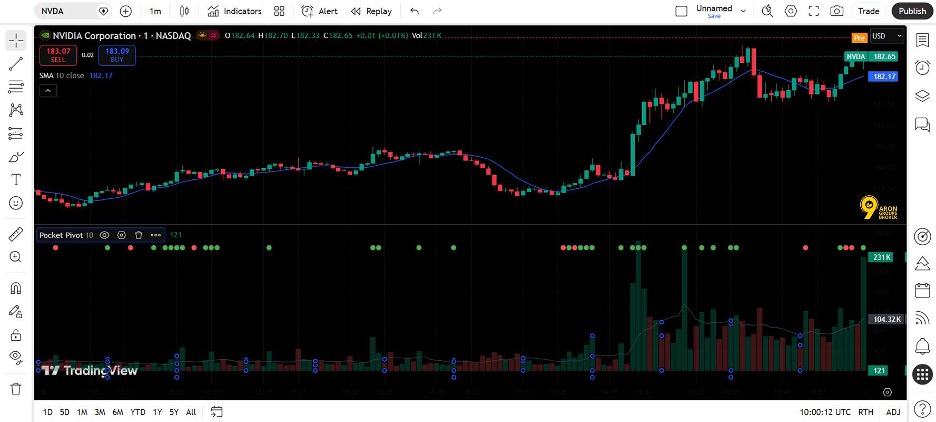Open the chats panel in right sidebar
This screenshot has width=936, height=422.
point(922,124)
